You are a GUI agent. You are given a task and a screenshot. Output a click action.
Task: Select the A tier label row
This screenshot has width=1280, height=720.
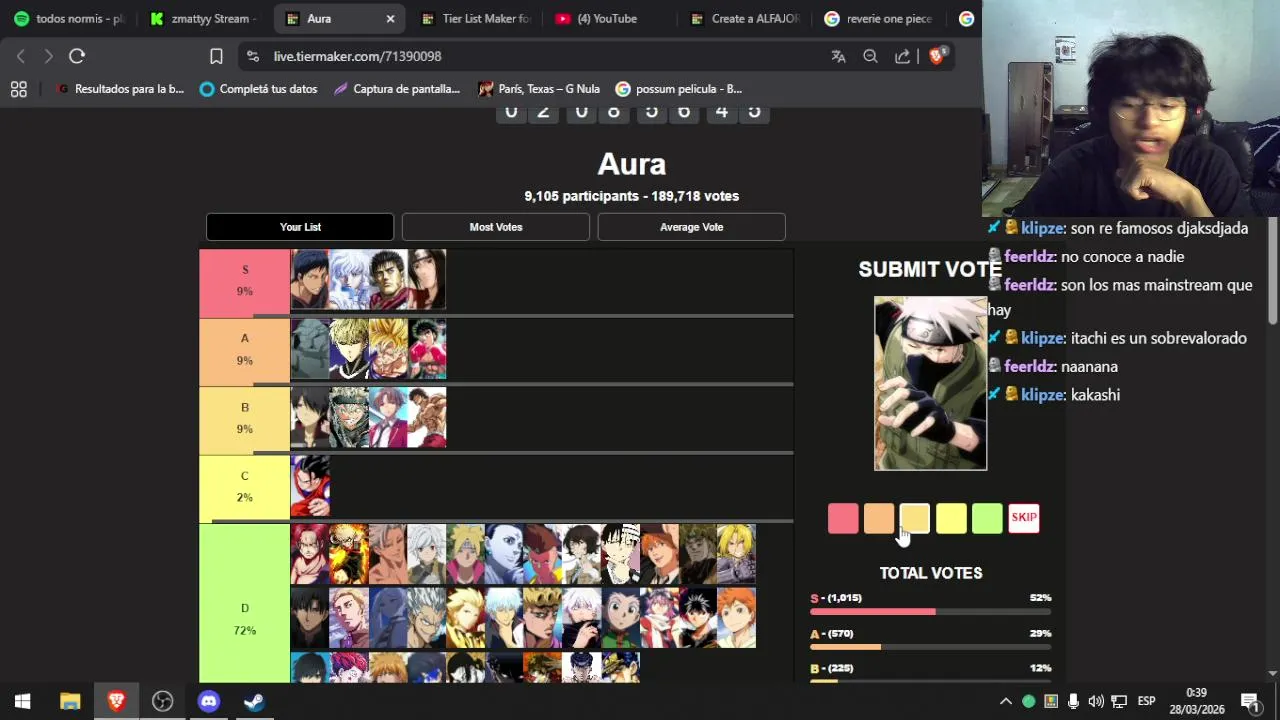[244, 350]
